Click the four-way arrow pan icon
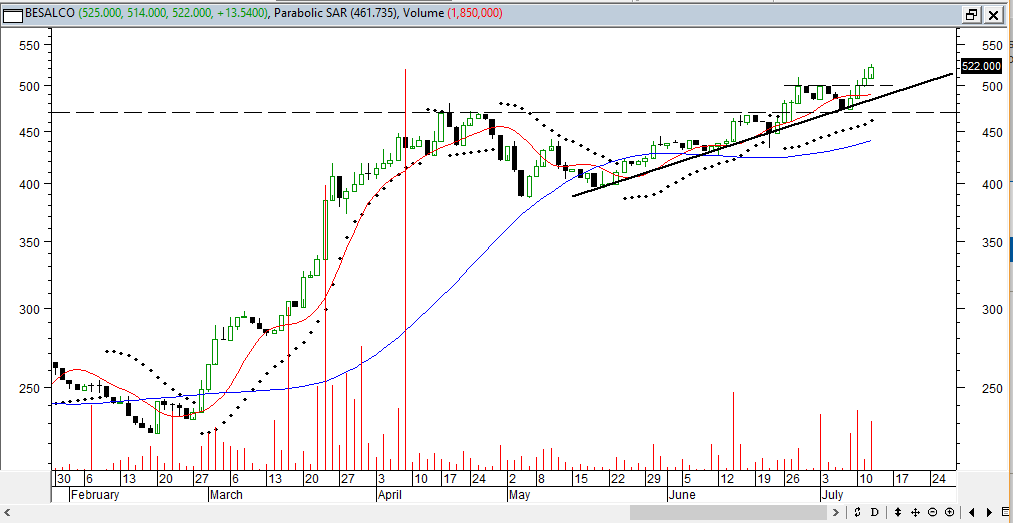 pyautogui.click(x=915, y=512)
